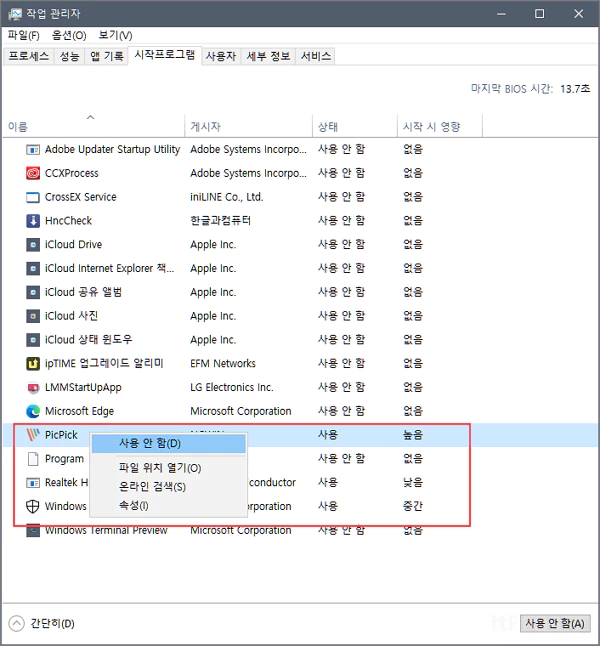
Task: Click publisher EFM Networks
Action: tap(223, 364)
